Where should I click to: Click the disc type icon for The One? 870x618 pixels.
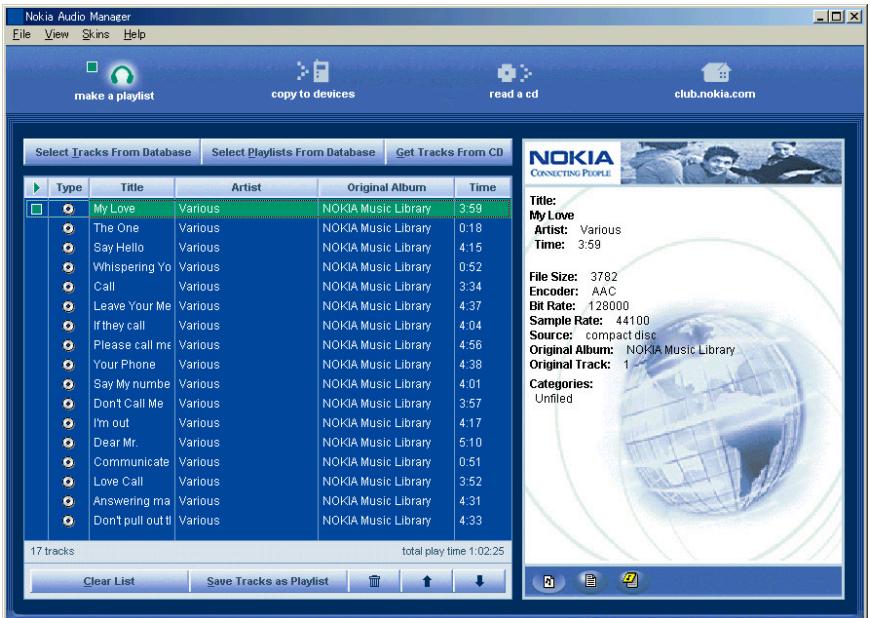pos(68,228)
